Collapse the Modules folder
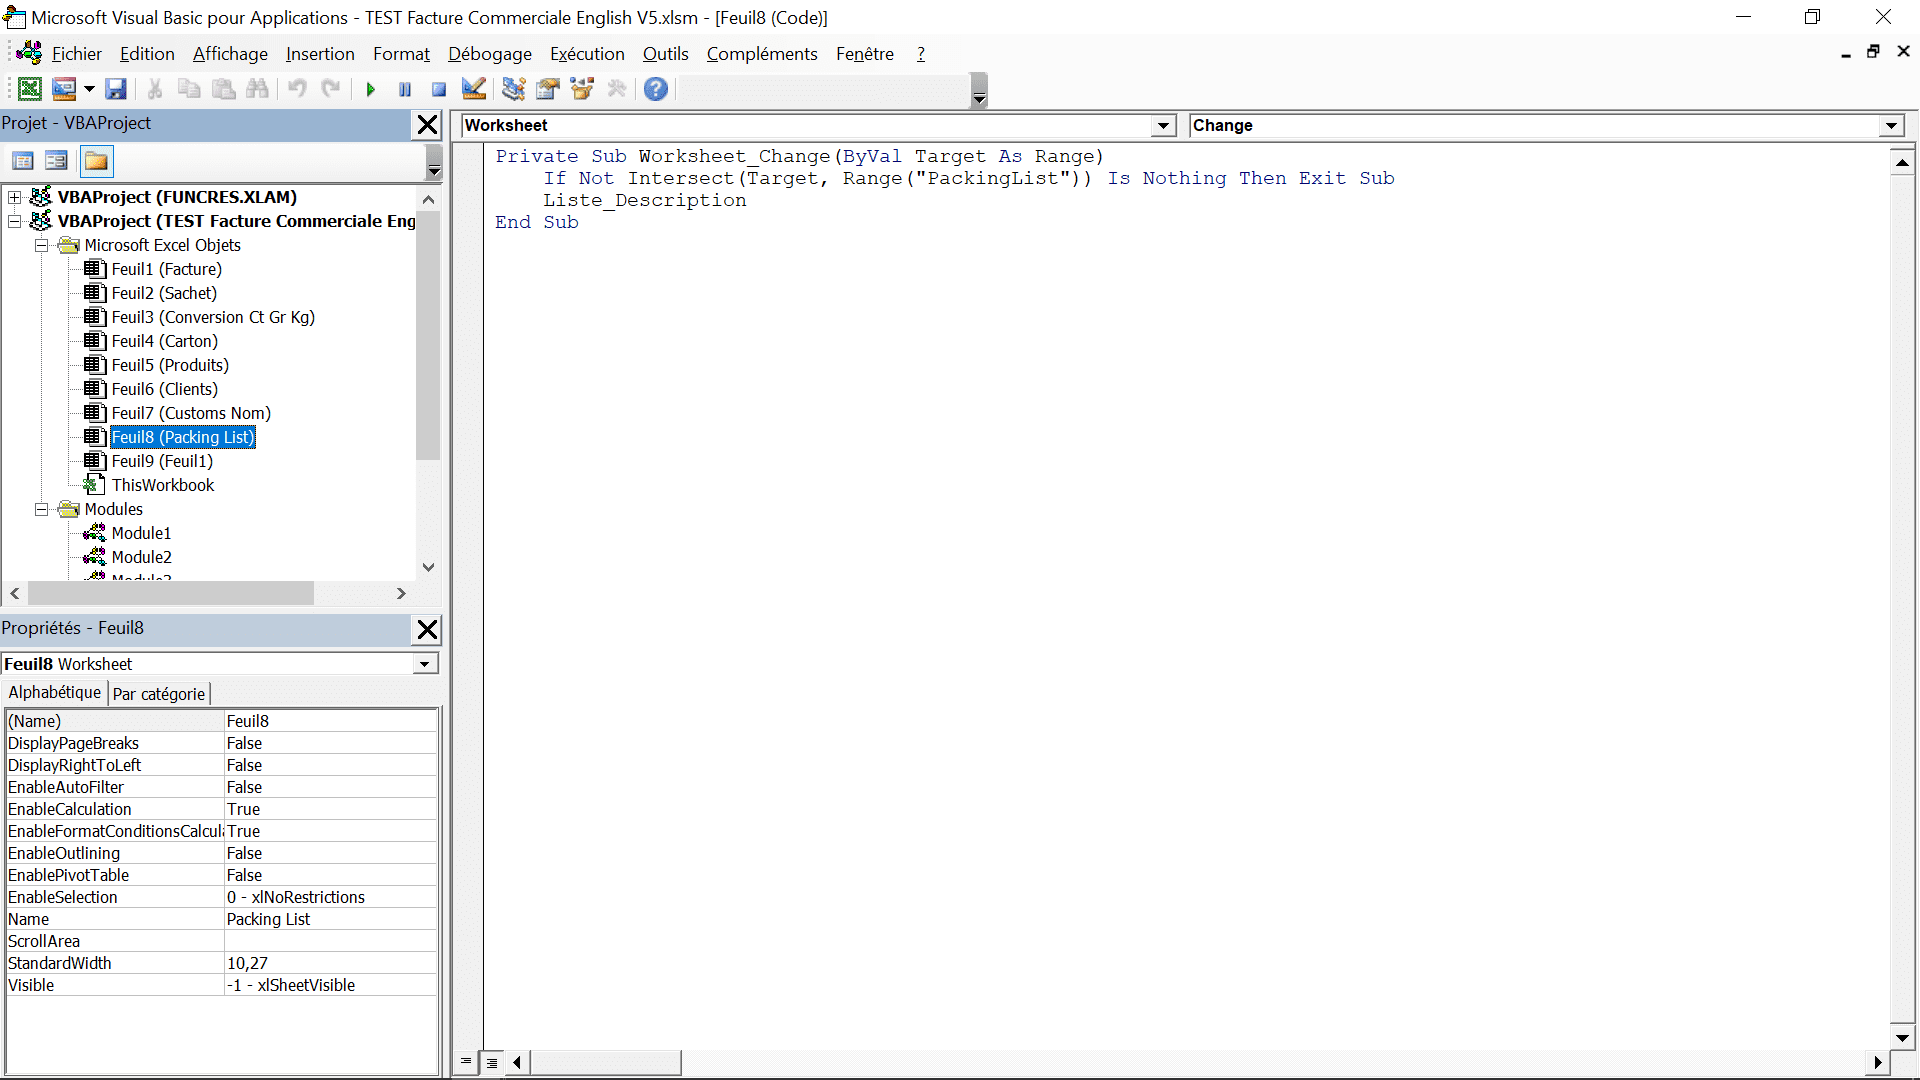The height and width of the screenshot is (1080, 1920). tap(42, 509)
